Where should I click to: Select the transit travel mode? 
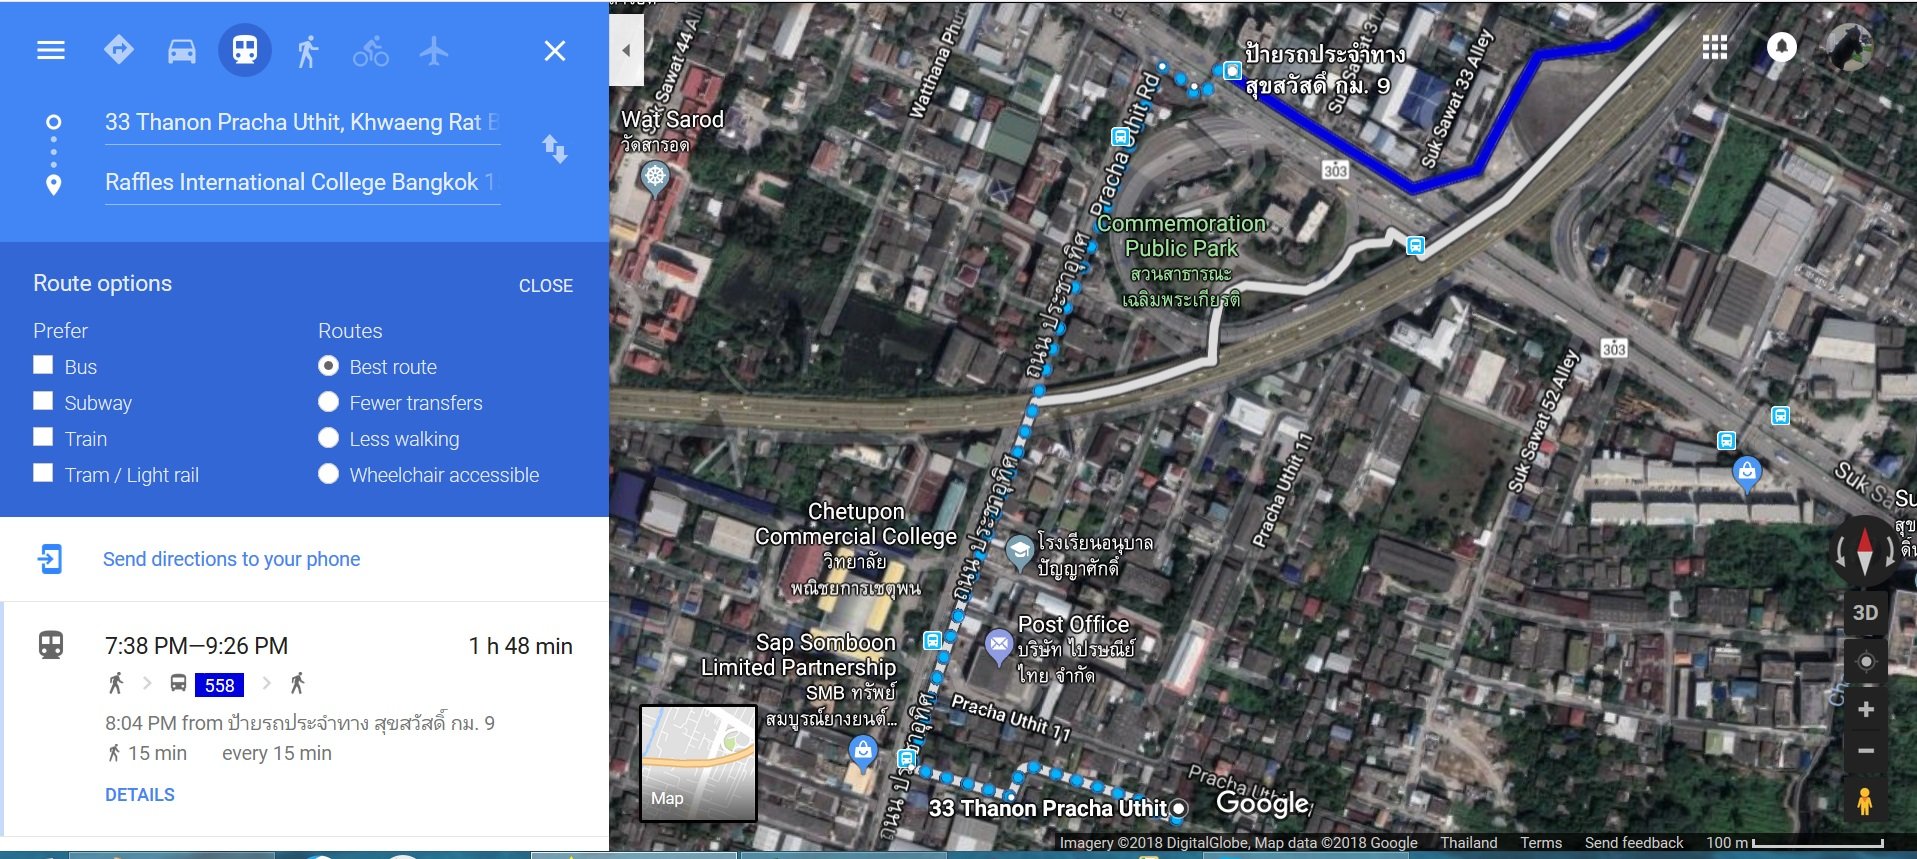245,49
